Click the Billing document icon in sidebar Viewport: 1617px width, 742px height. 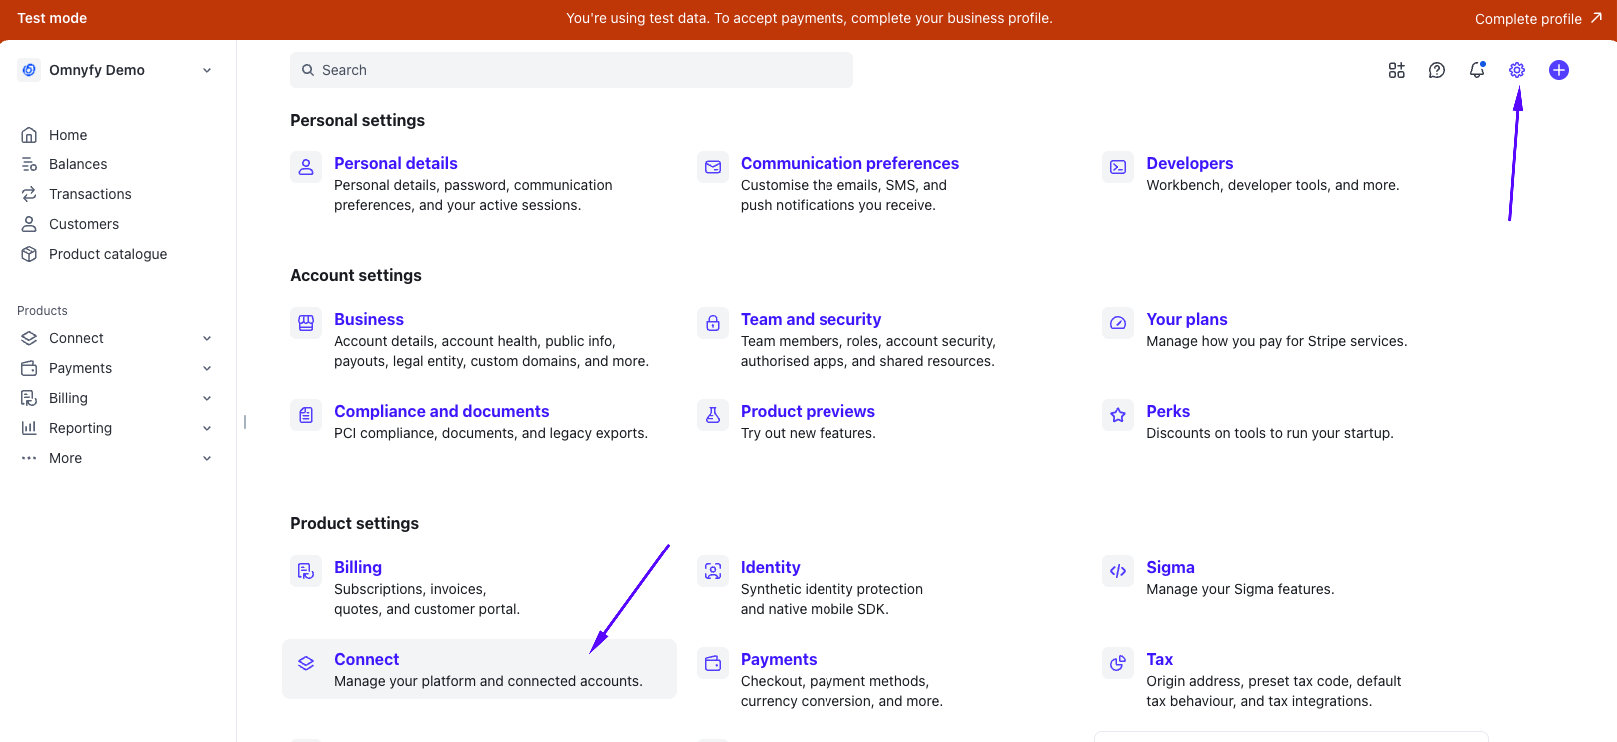pos(29,398)
